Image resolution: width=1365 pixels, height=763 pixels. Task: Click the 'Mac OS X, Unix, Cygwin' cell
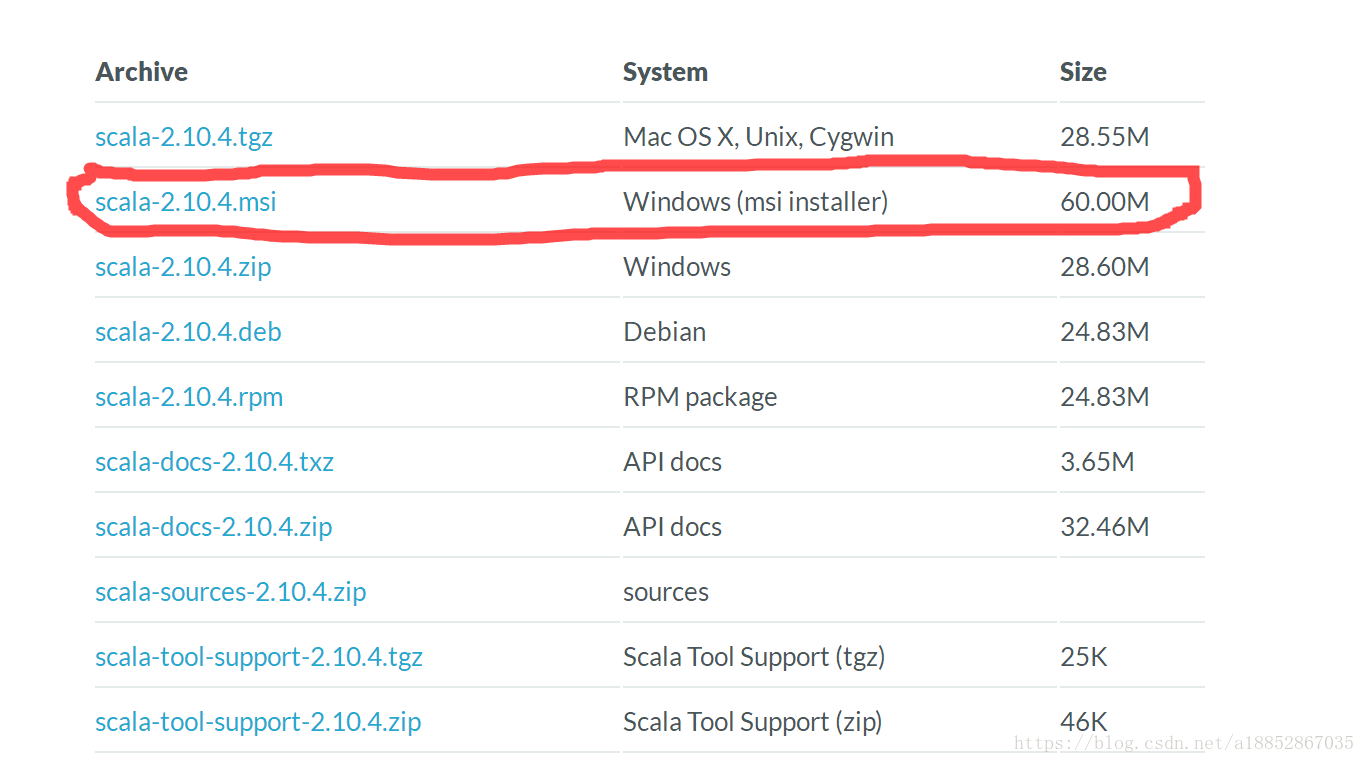pyautogui.click(x=758, y=137)
